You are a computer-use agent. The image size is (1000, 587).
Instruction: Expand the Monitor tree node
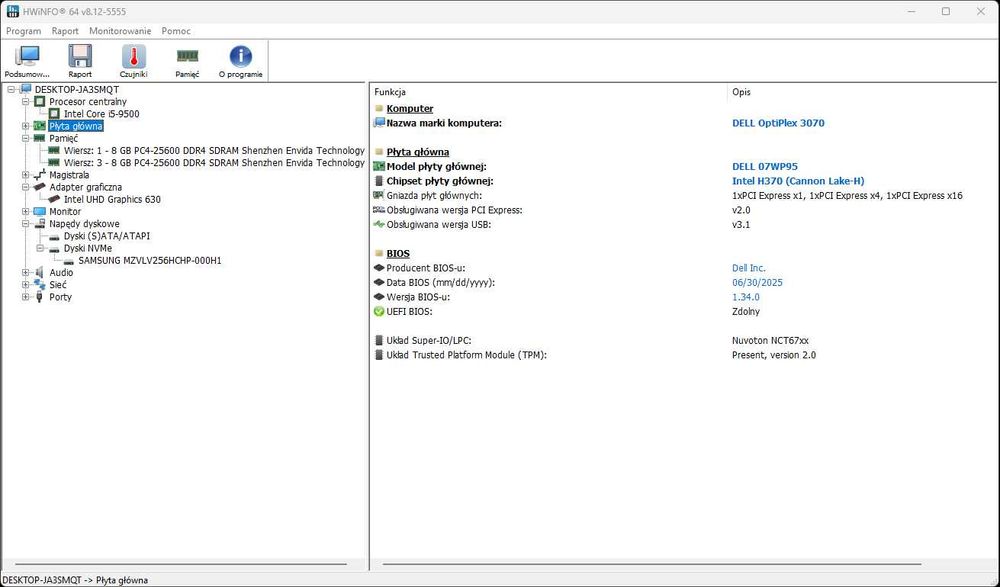pyautogui.click(x=26, y=211)
